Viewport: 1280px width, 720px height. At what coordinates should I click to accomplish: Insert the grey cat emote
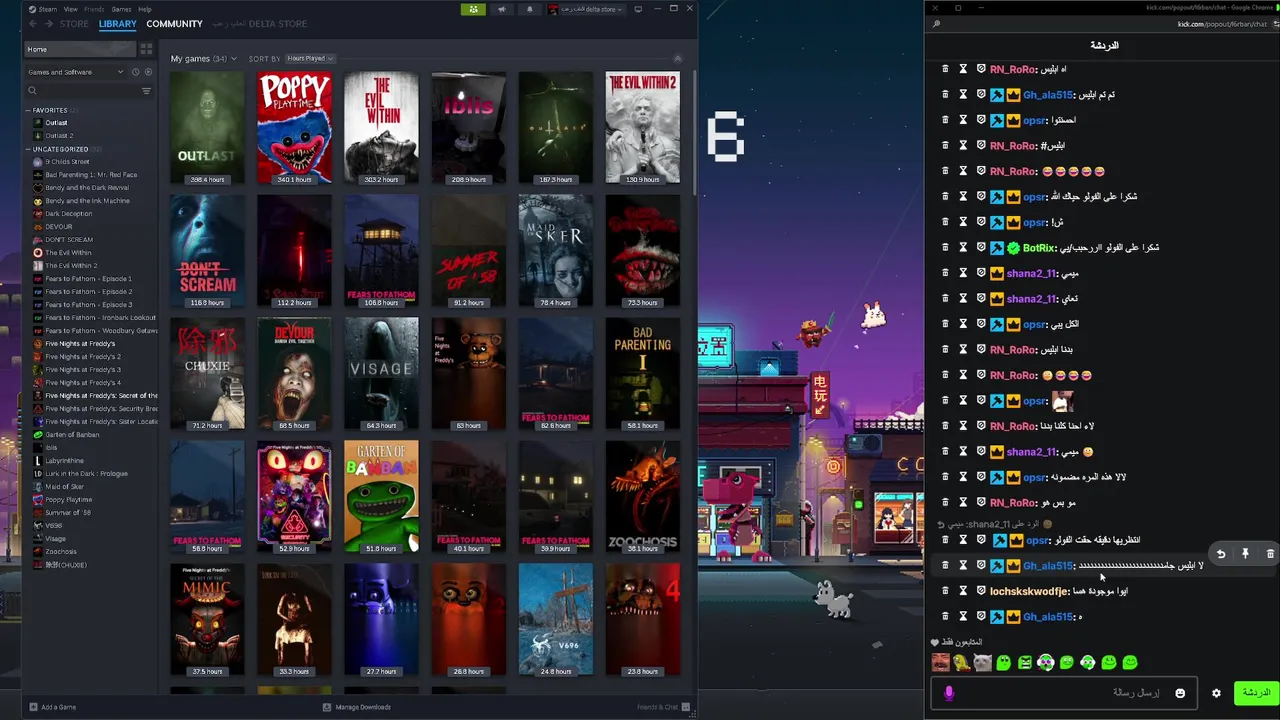pos(982,662)
